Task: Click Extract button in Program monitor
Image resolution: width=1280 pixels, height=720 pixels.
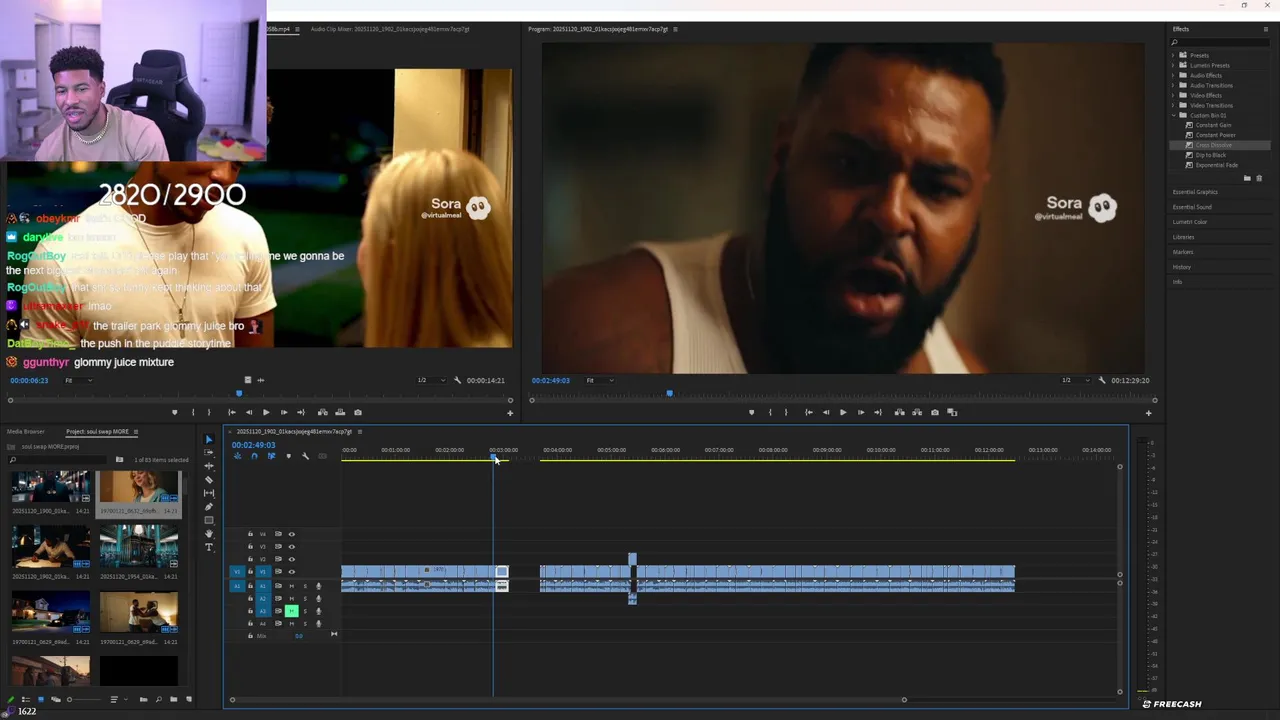Action: (x=917, y=412)
